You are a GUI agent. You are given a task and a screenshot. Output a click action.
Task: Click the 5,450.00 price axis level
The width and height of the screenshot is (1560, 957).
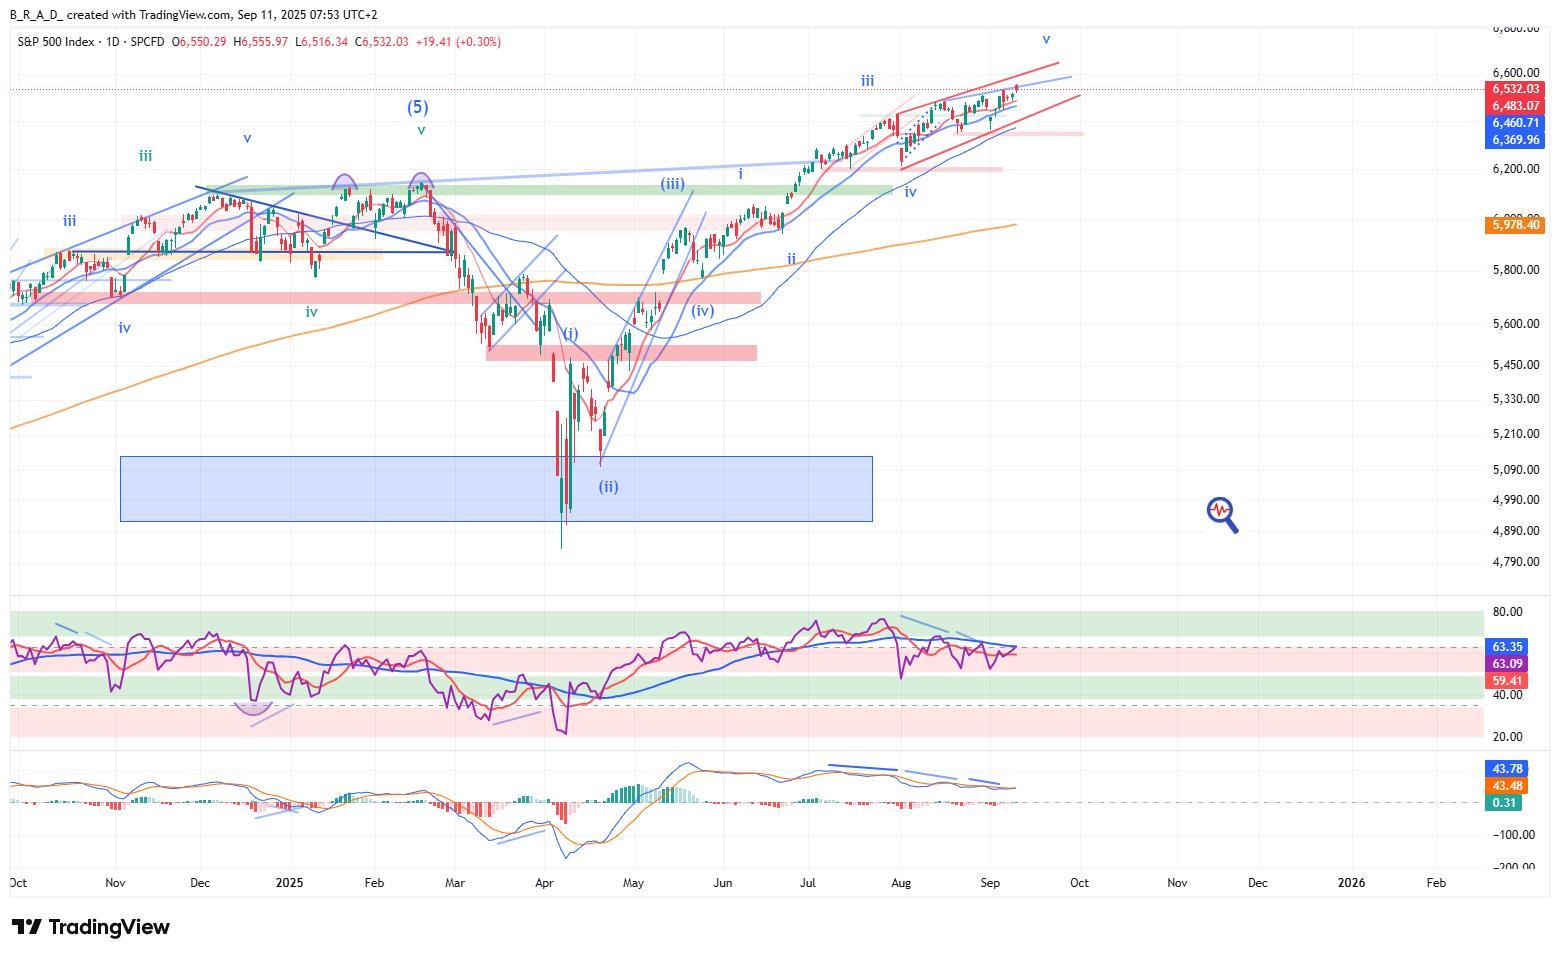1515,365
